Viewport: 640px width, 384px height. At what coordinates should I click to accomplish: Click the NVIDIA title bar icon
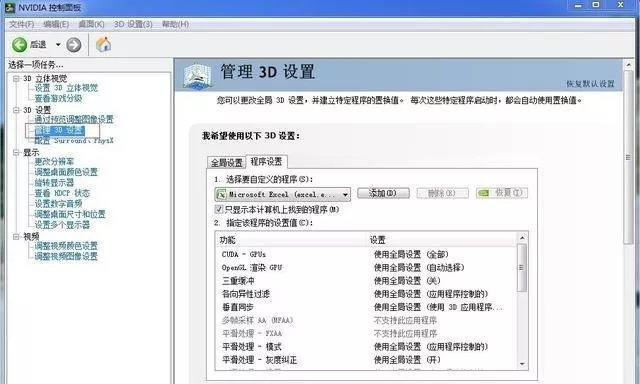click(x=10, y=7)
